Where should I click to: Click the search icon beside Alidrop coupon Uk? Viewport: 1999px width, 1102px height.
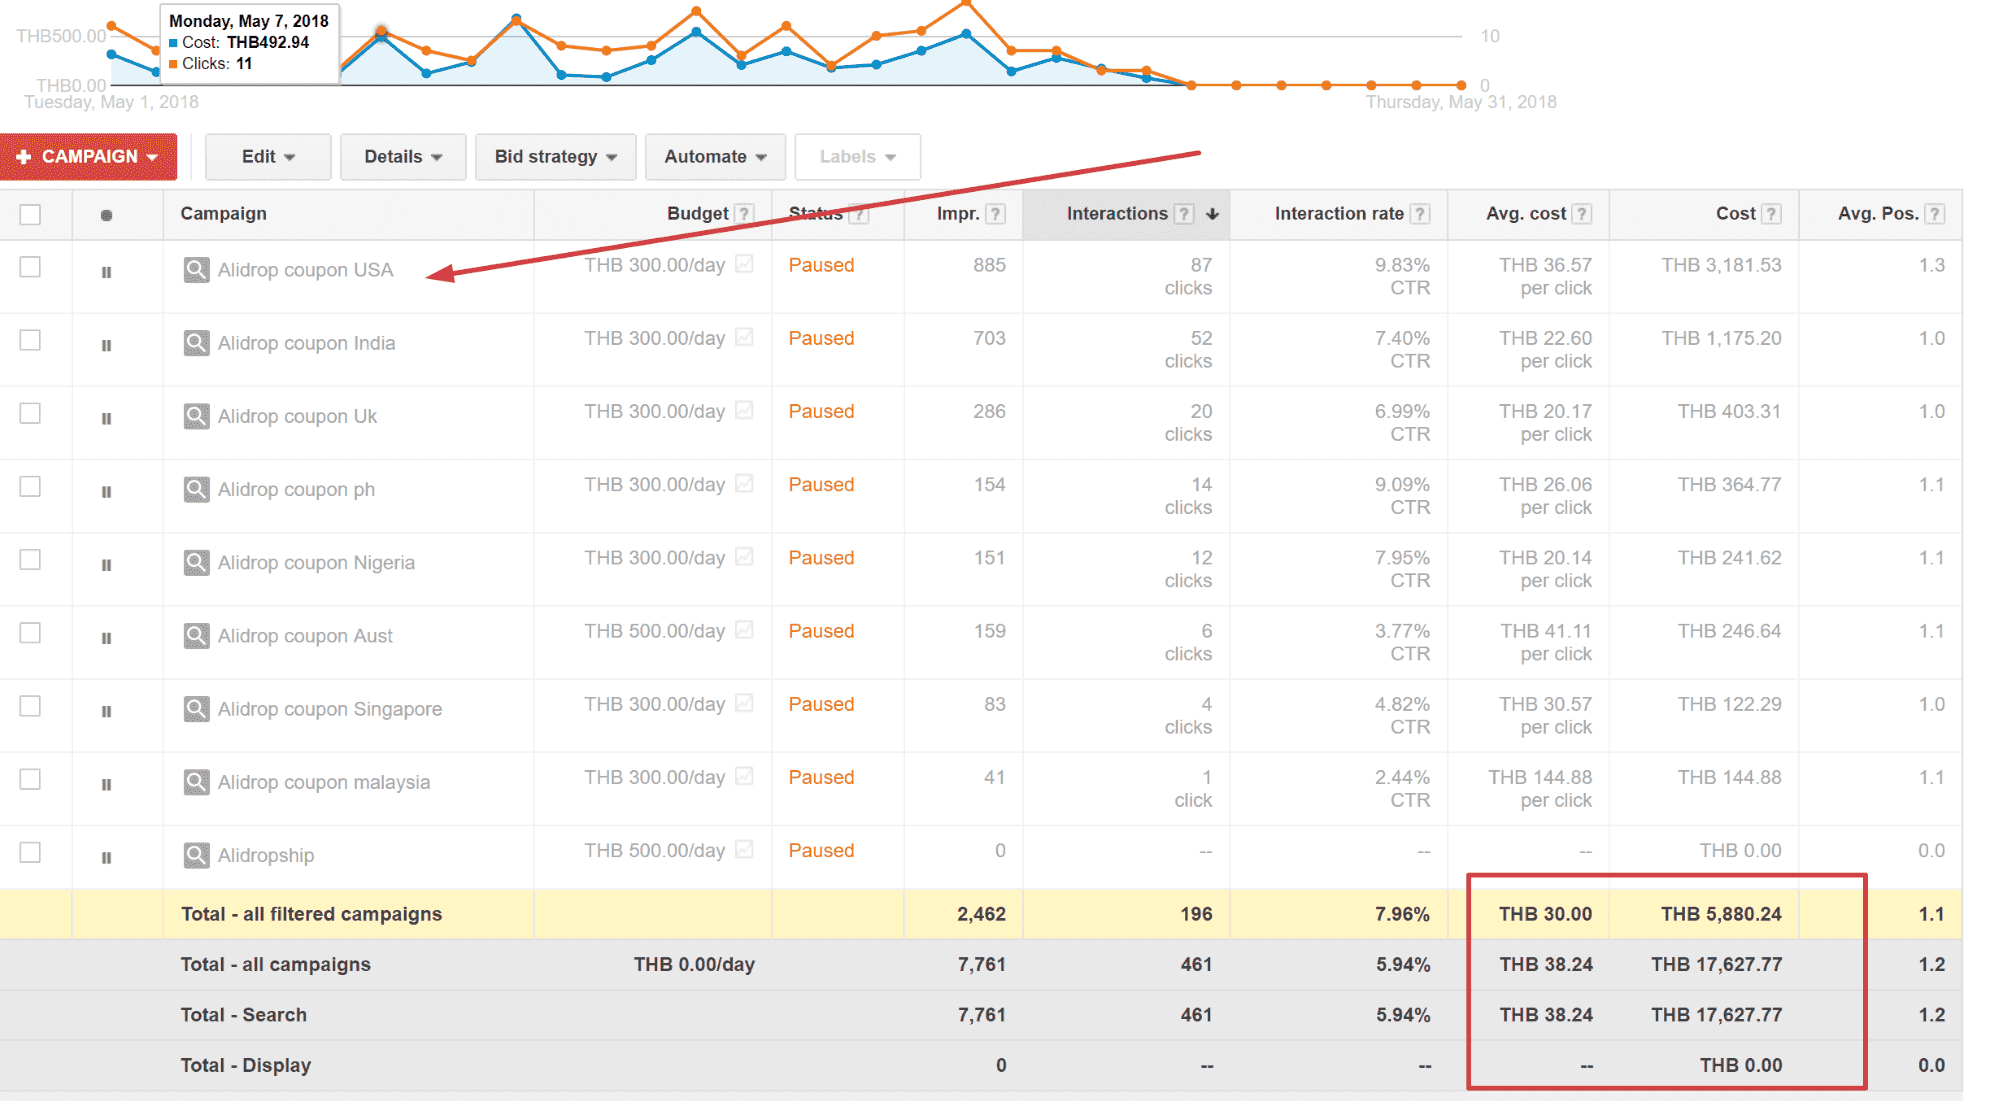[196, 416]
